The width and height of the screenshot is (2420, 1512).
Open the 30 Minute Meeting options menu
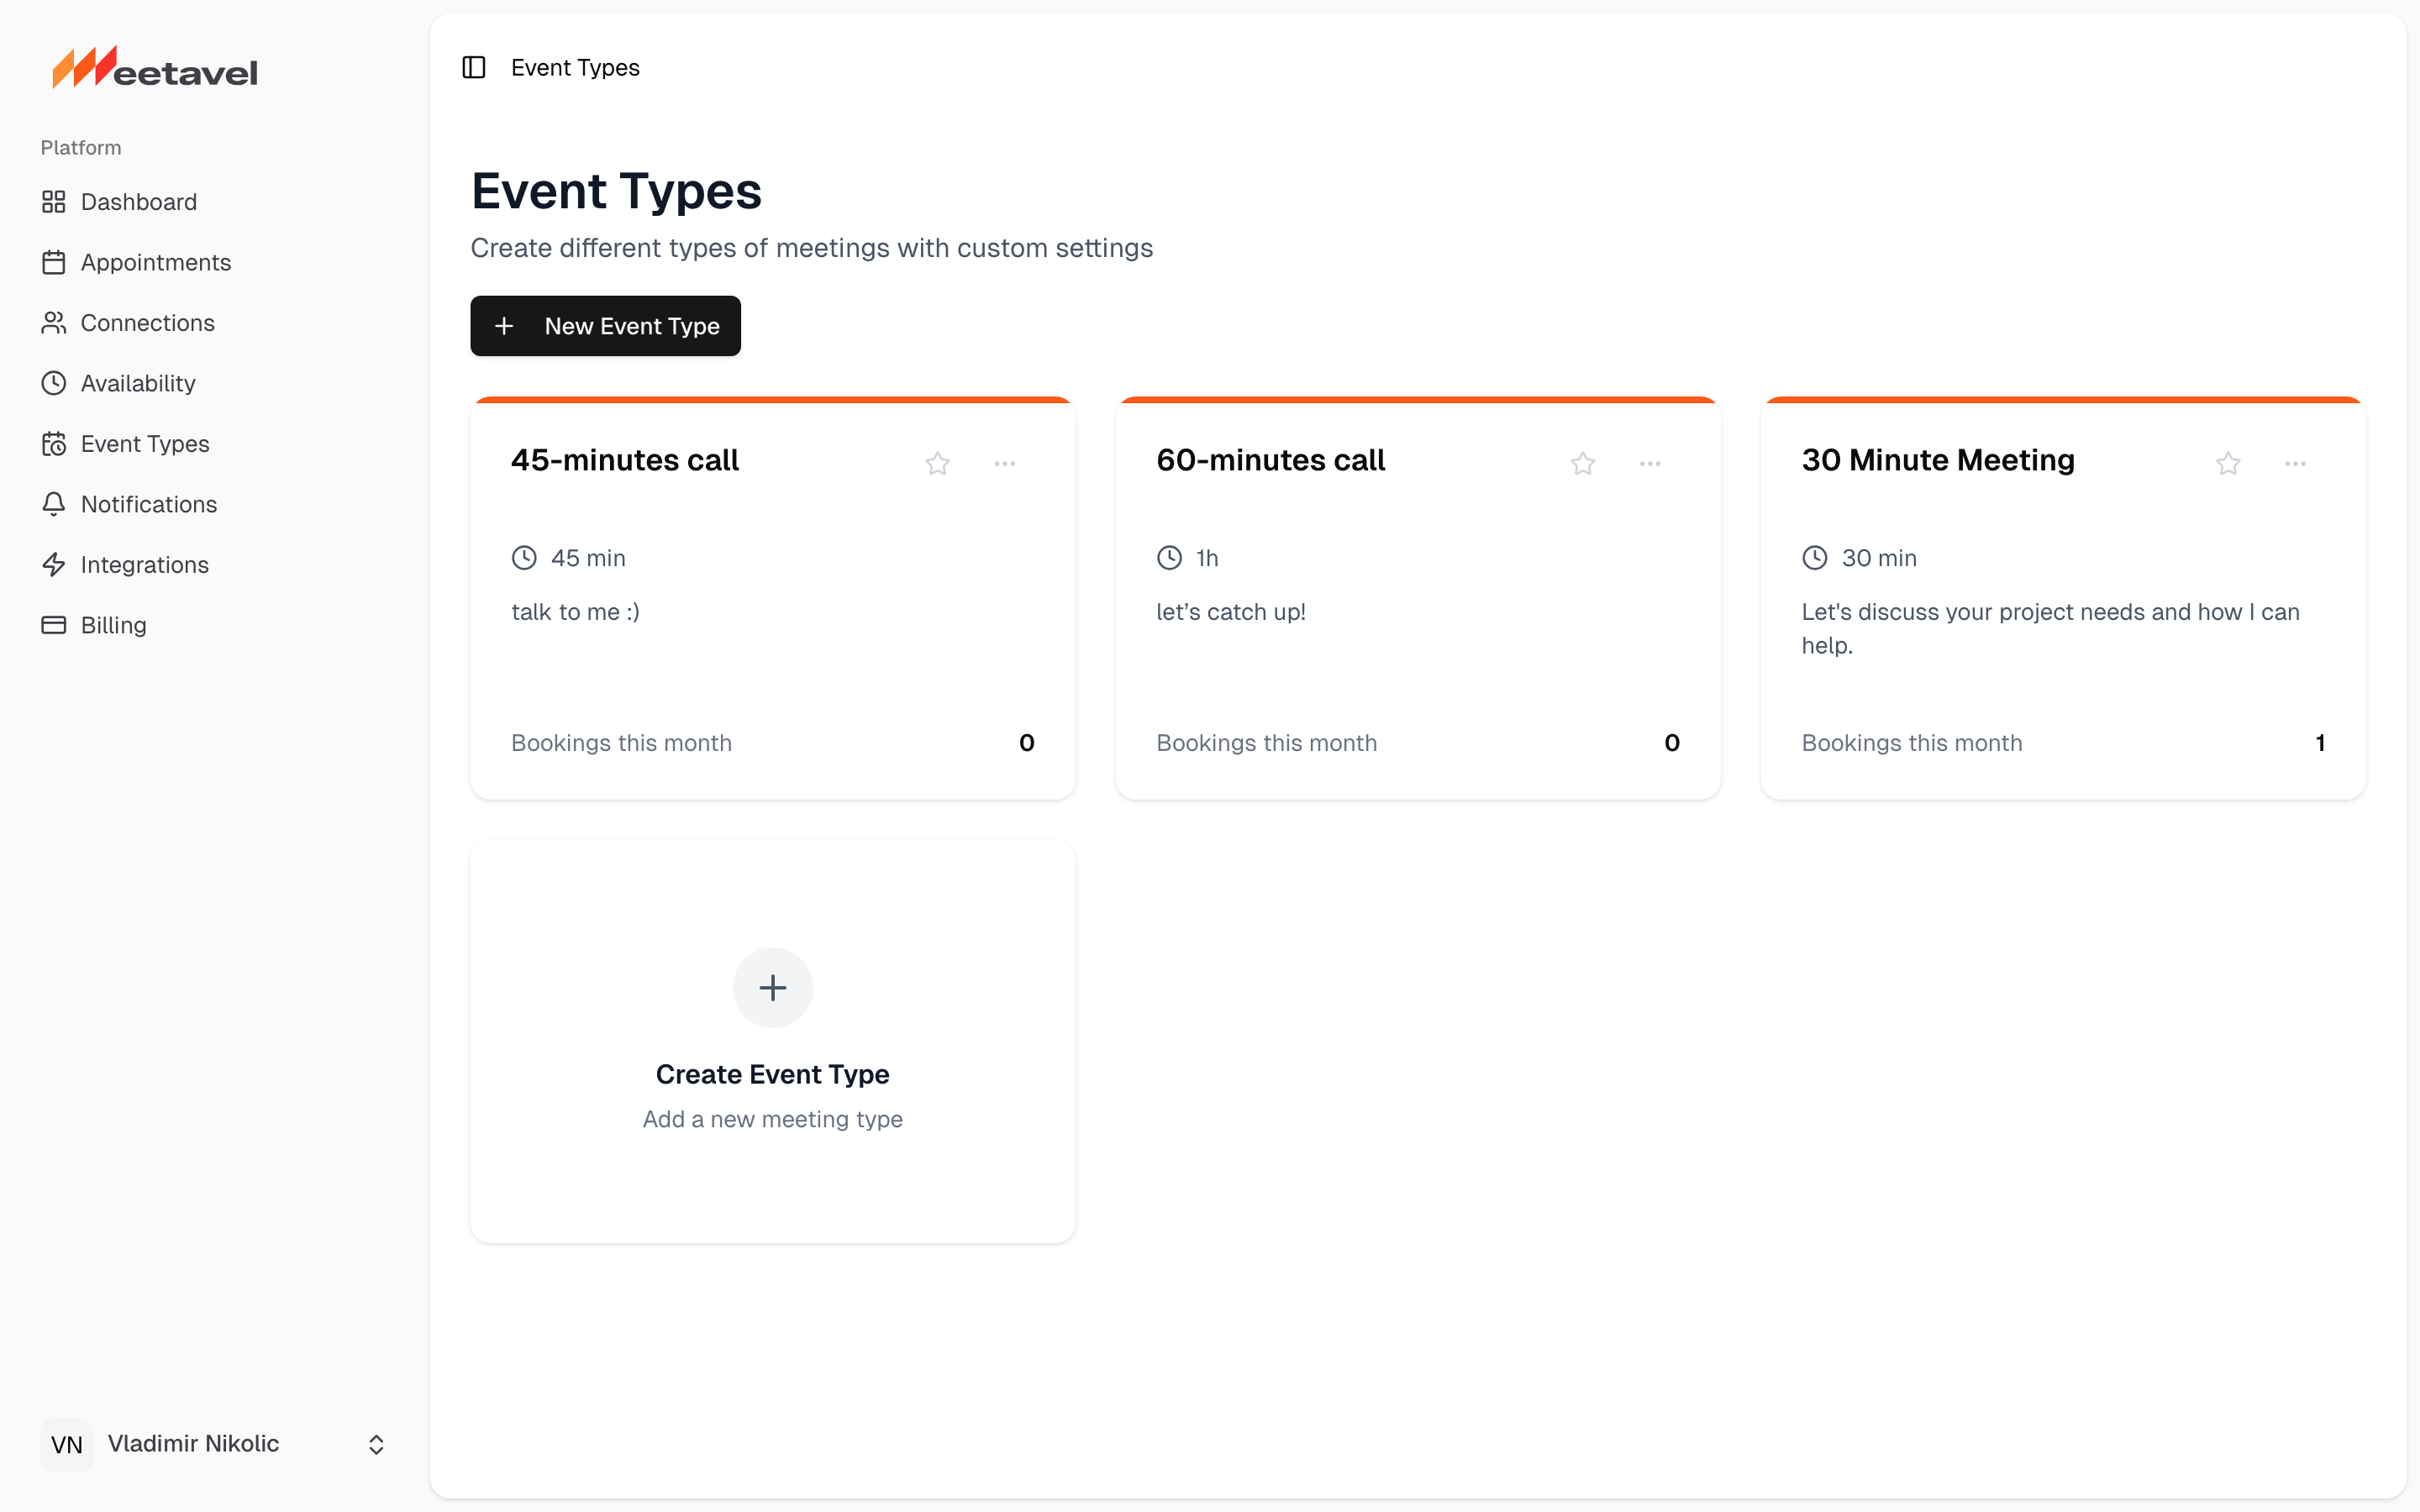(2295, 462)
